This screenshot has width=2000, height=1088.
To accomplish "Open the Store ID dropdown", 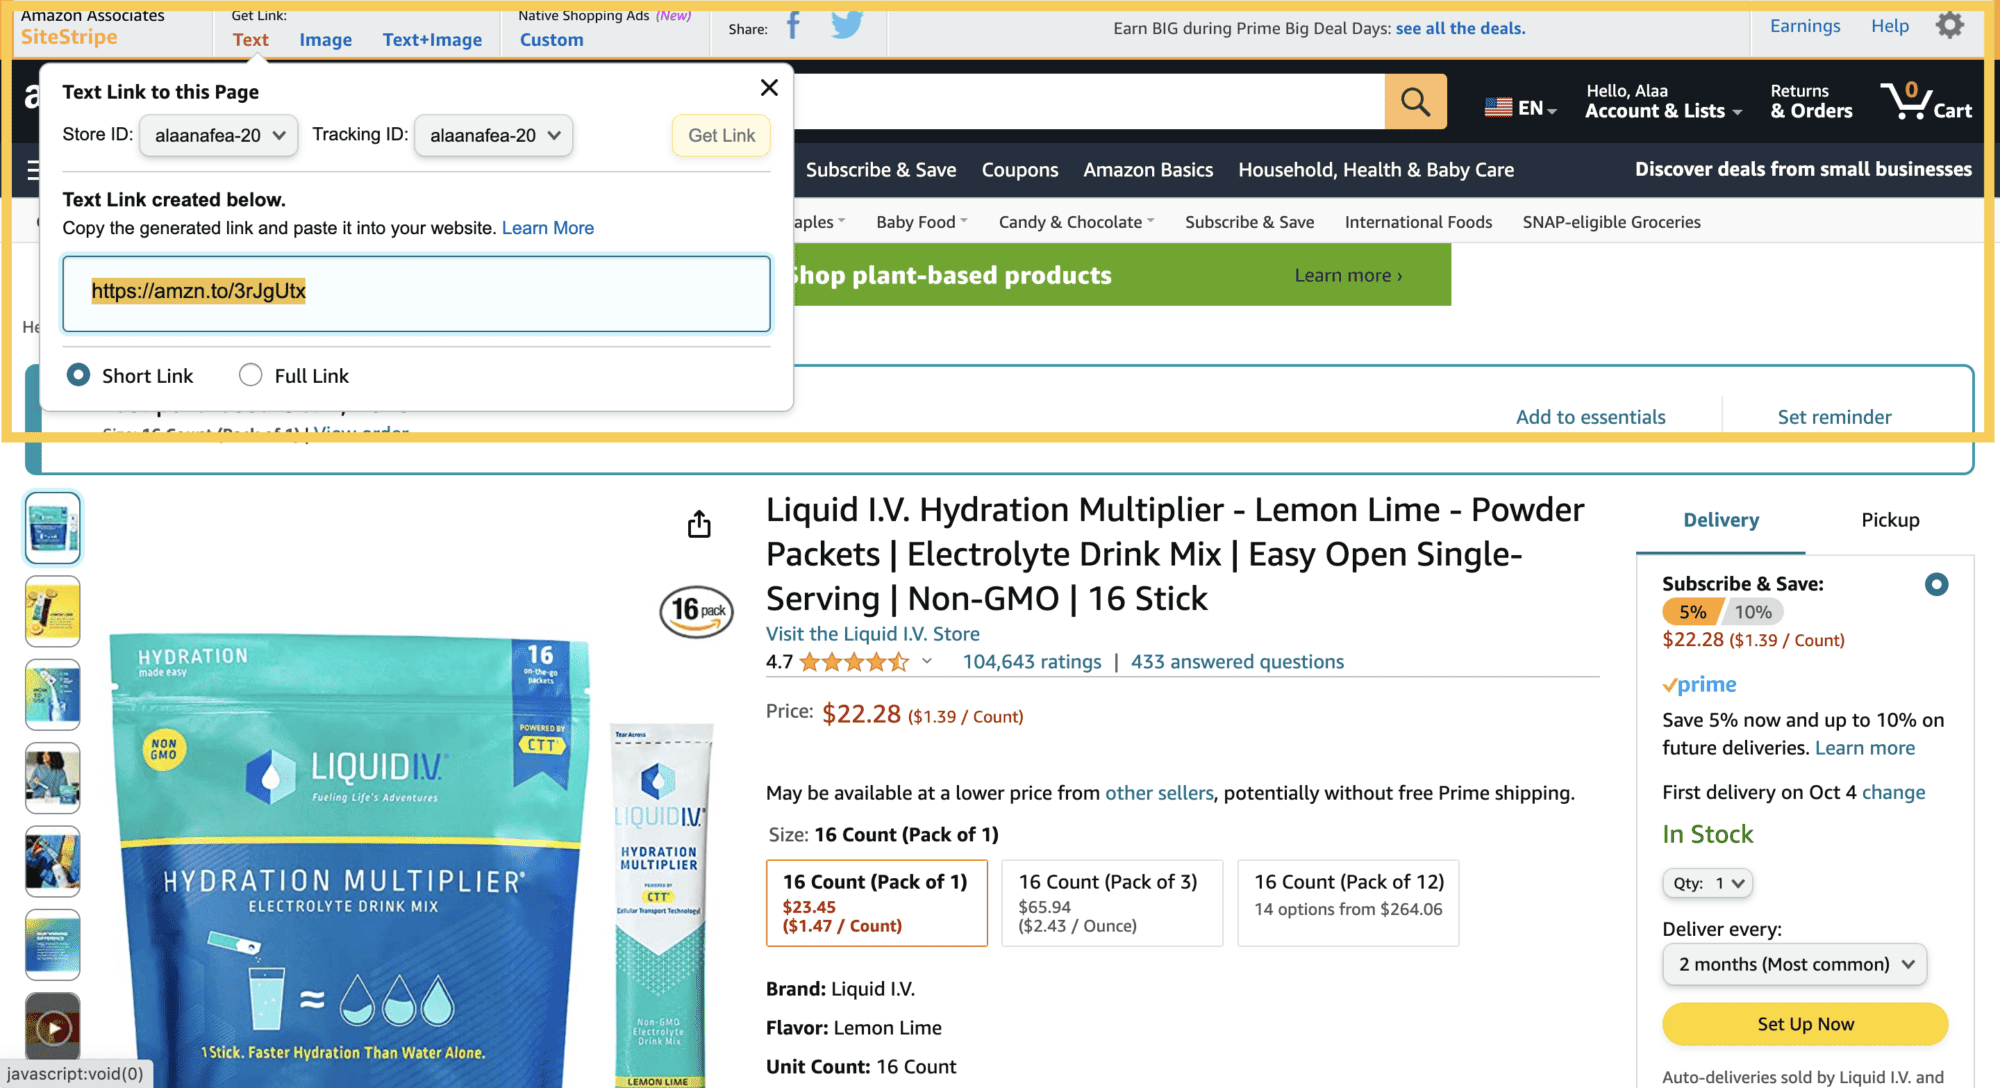I will pos(219,135).
